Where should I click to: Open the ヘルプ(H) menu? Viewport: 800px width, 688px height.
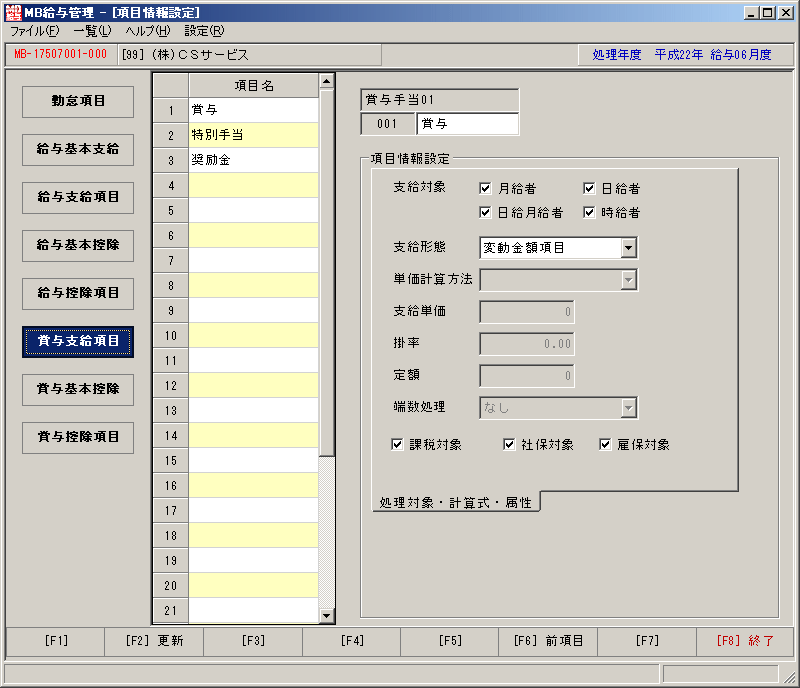coord(148,31)
